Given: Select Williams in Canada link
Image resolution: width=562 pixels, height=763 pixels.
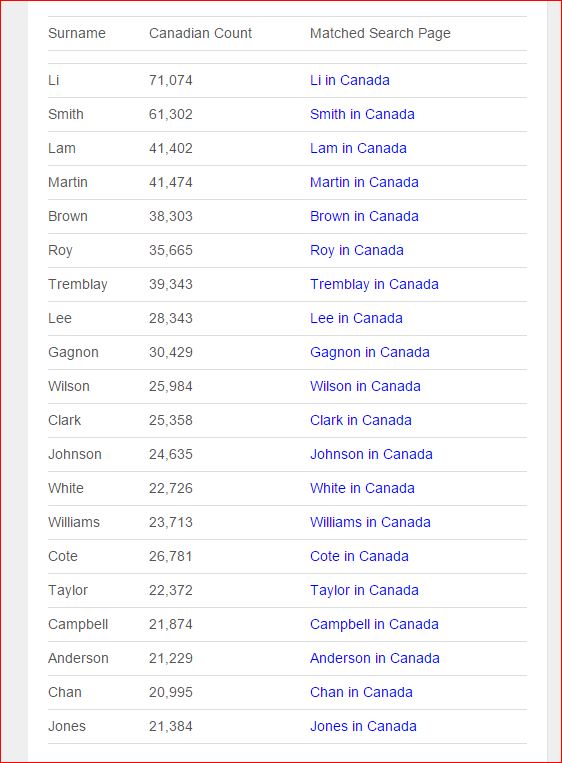Looking at the screenshot, I should [x=370, y=523].
